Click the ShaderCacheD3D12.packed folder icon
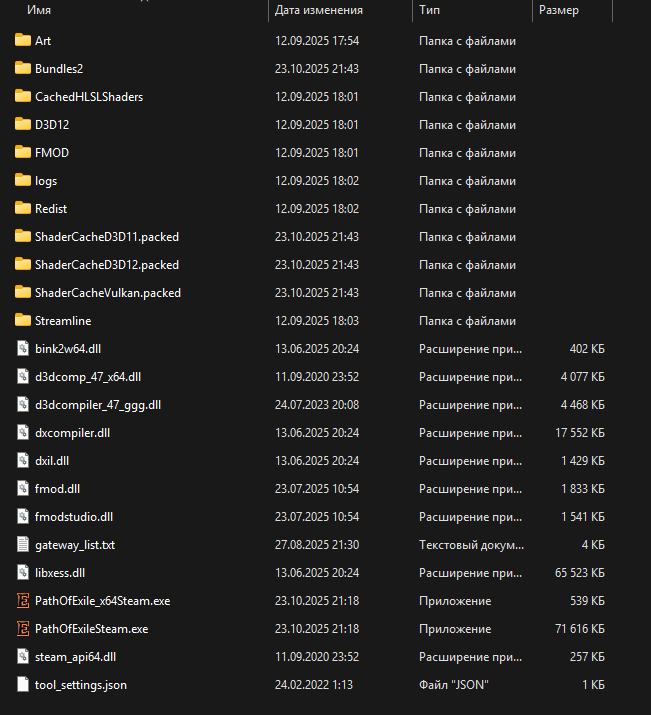Screen dimensions: 651x715 pos(23,264)
